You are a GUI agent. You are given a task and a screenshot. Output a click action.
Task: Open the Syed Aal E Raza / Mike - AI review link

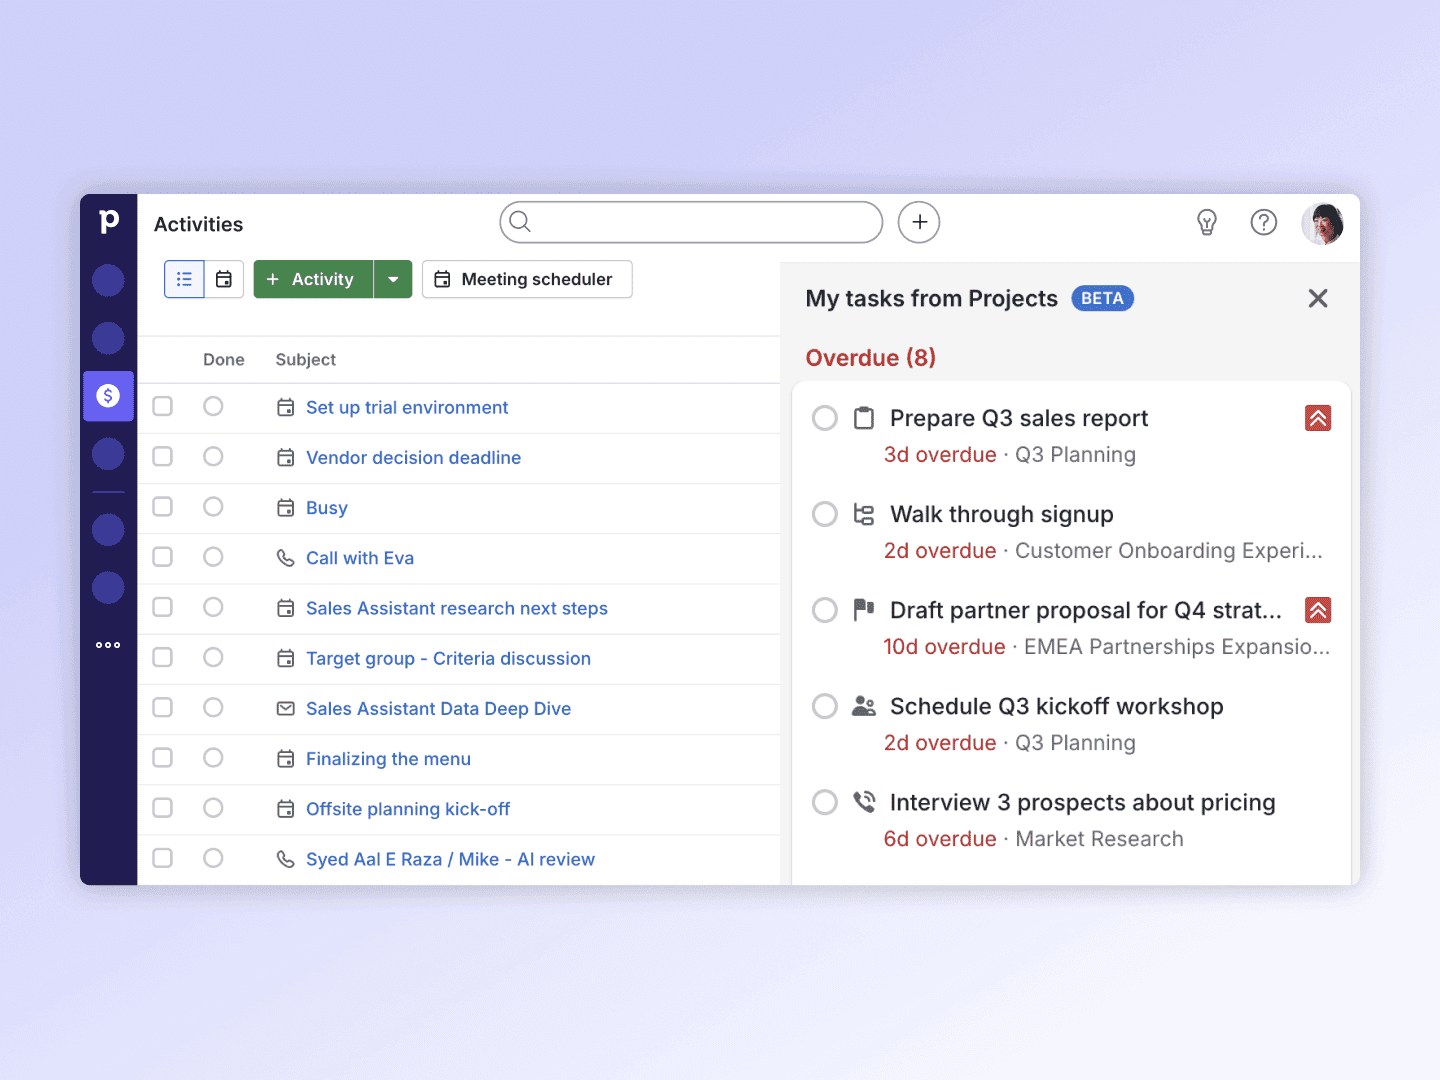tap(450, 859)
